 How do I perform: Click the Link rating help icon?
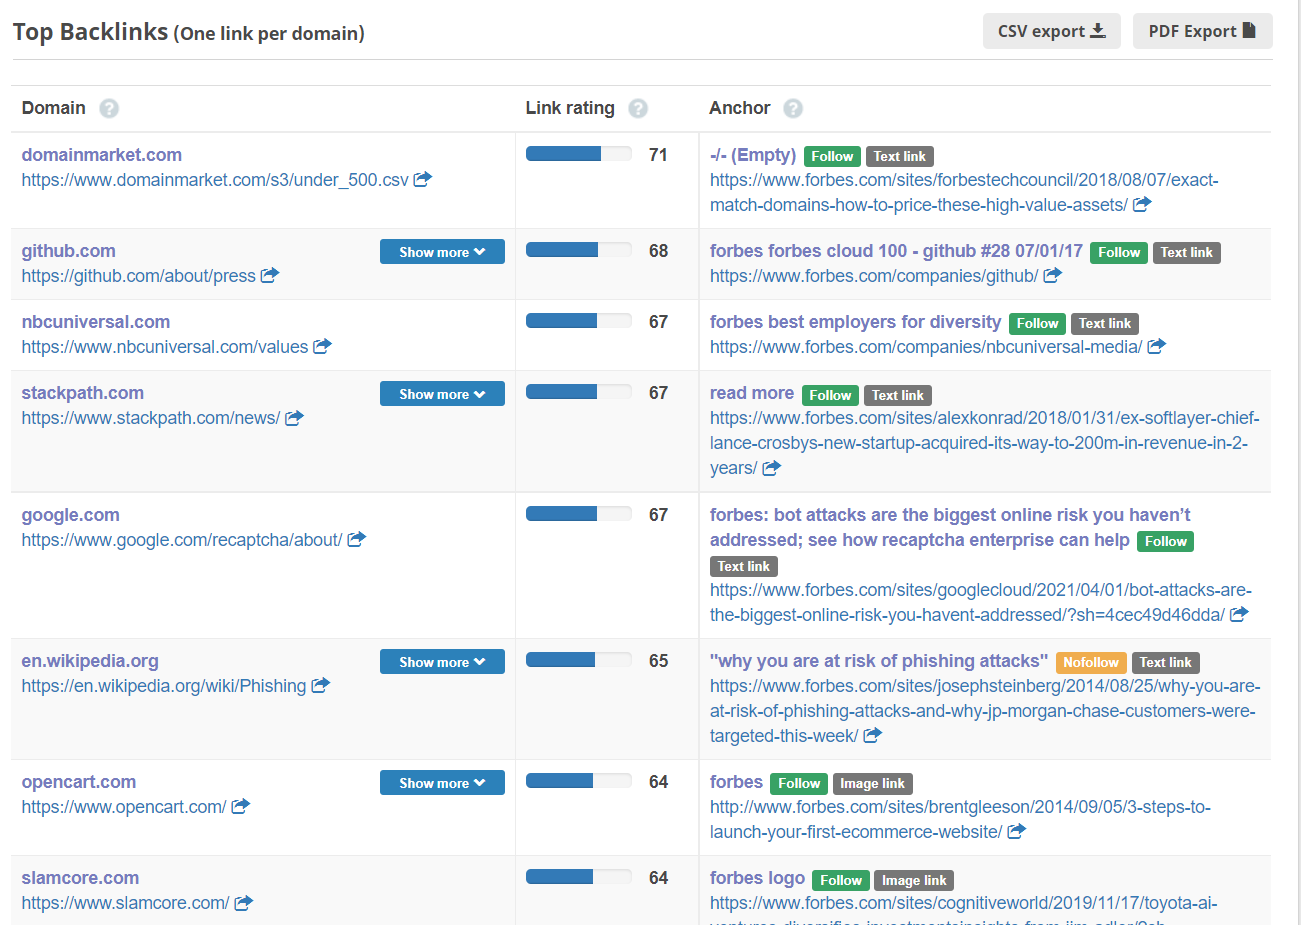click(x=638, y=108)
